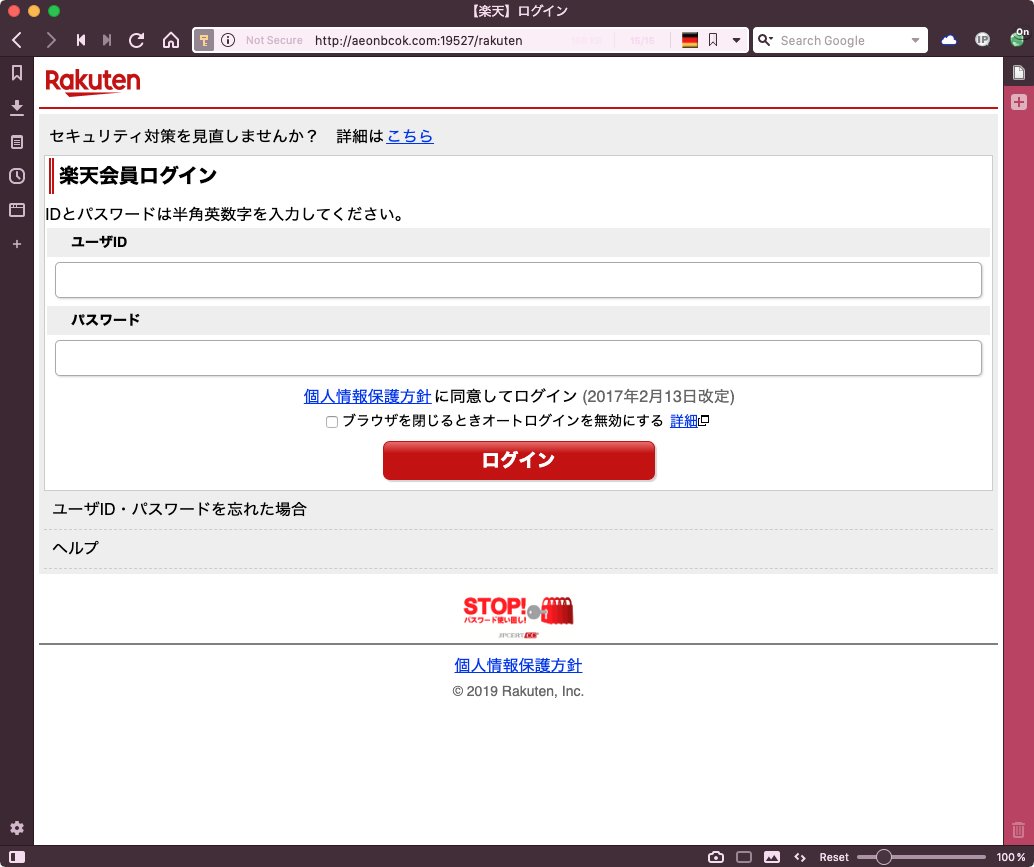Image resolution: width=1034 pixels, height=867 pixels.
Task: Bookmark this page from the address bar
Action: (713, 40)
